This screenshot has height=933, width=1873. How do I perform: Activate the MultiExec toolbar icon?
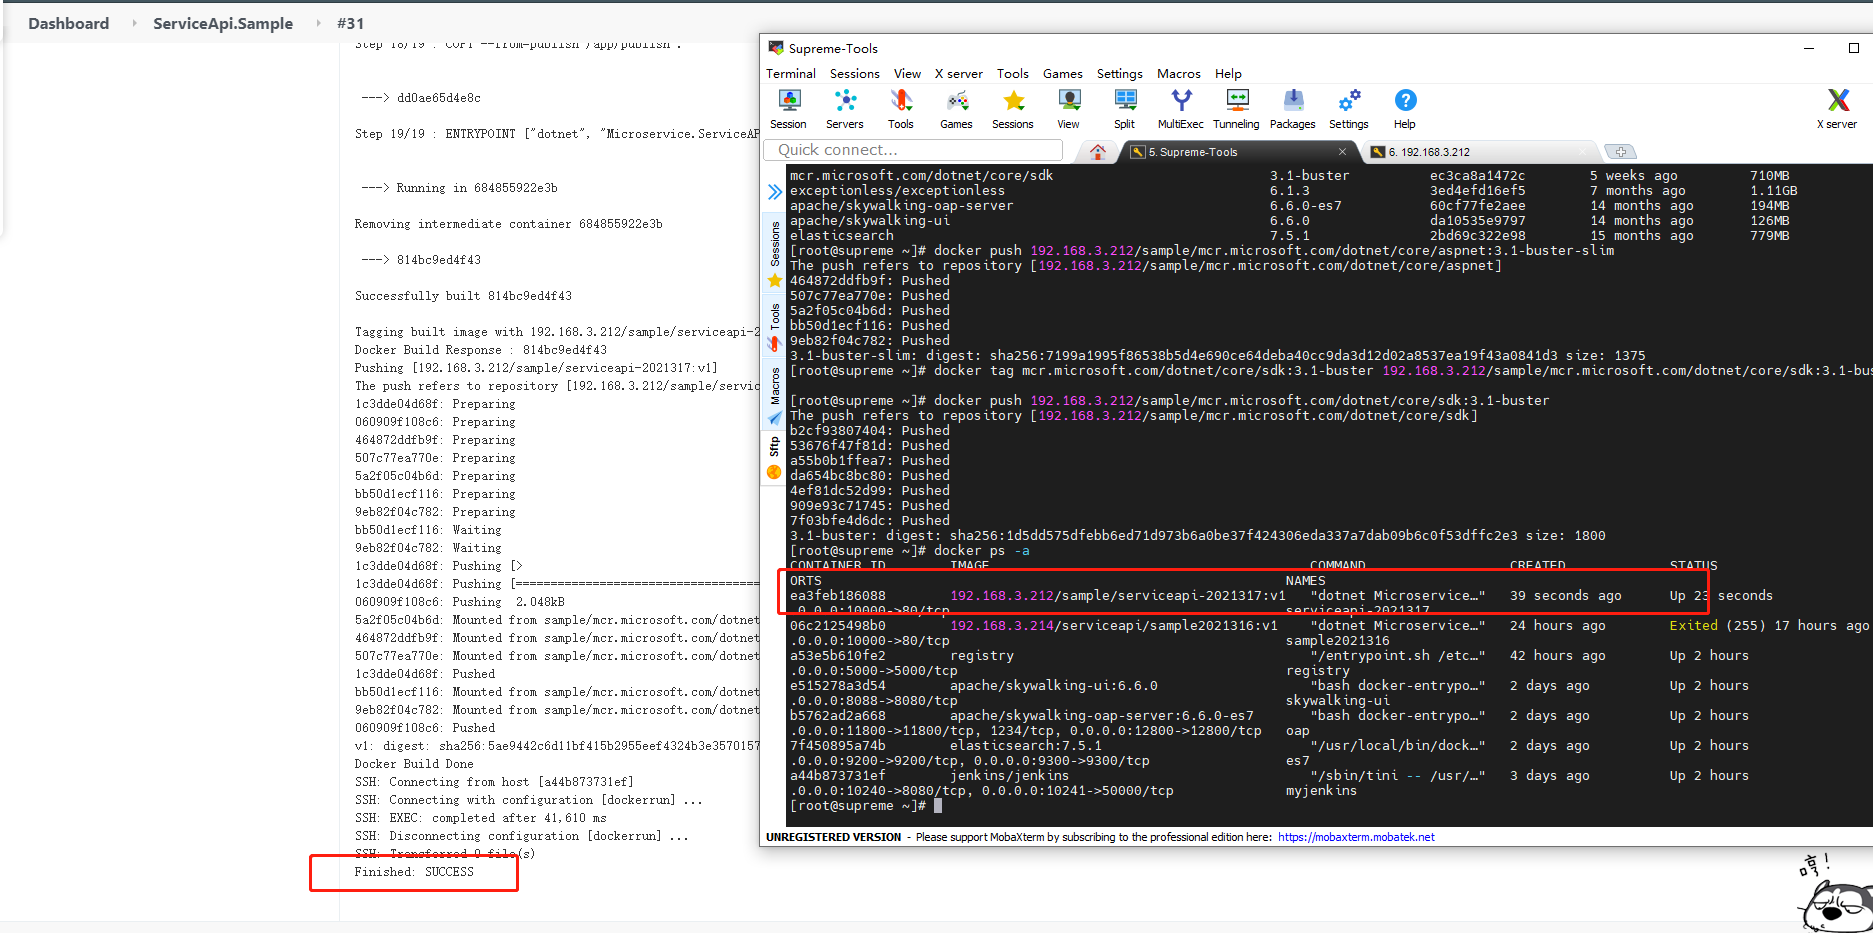(1181, 109)
